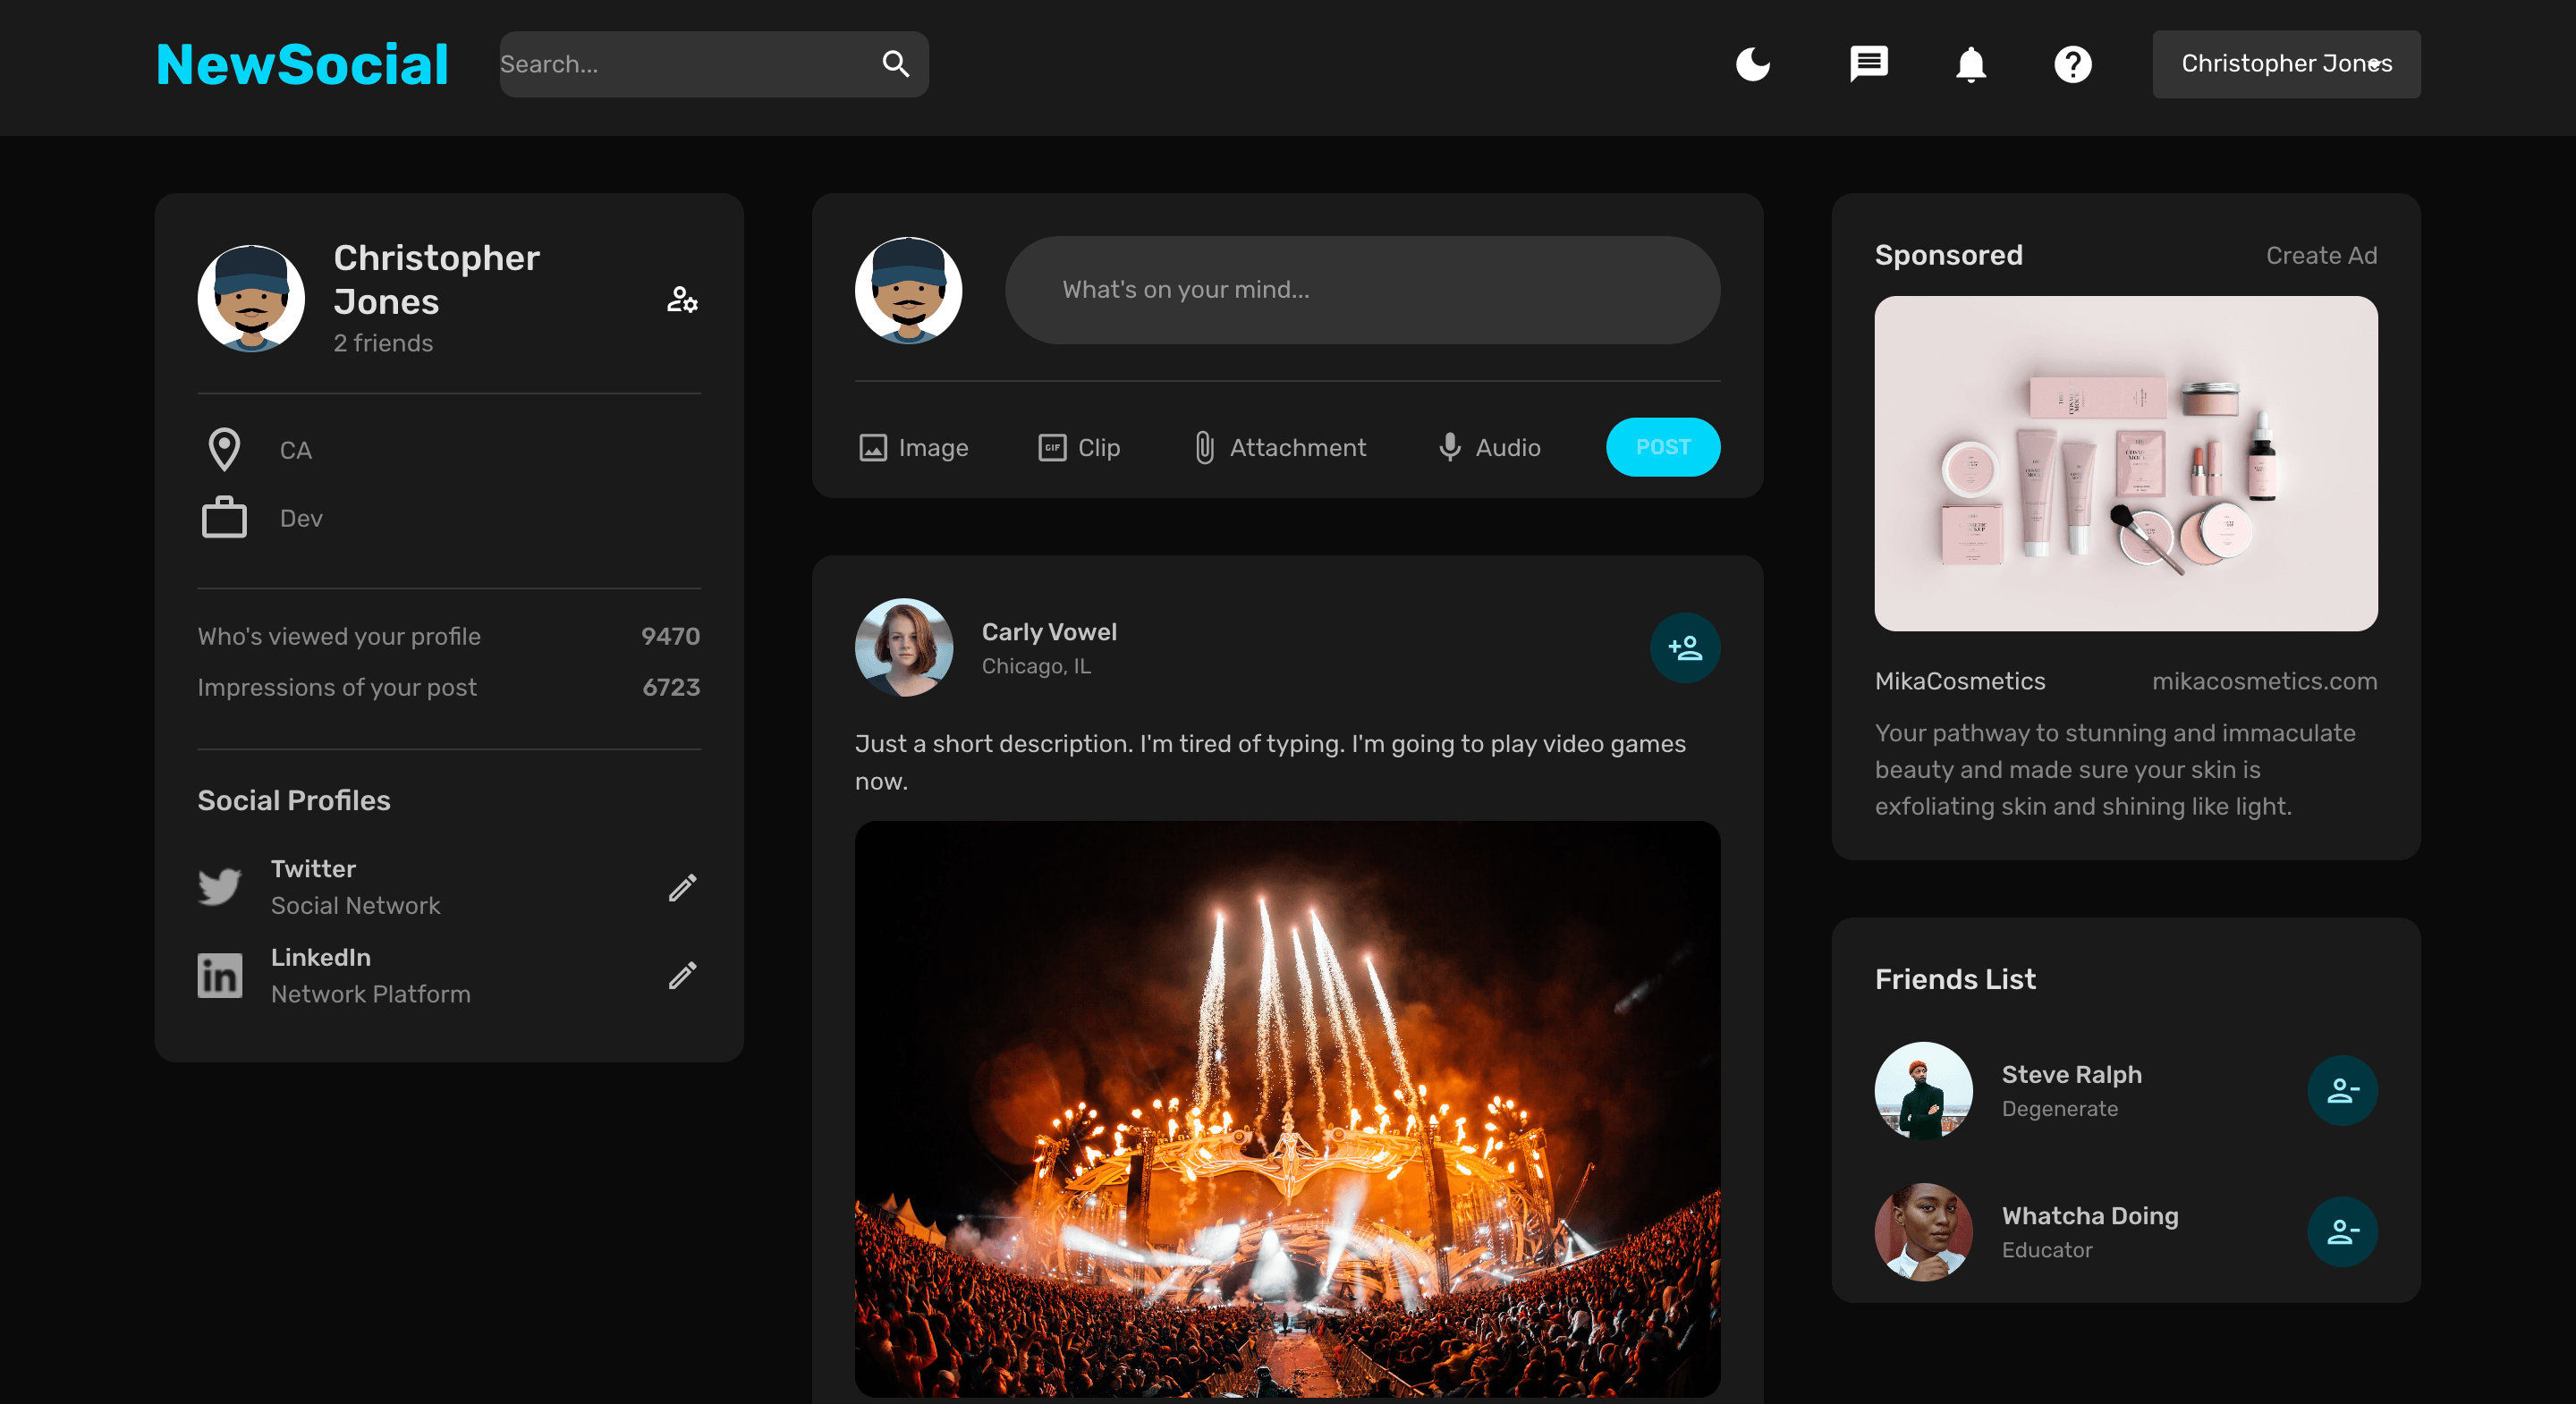Screen dimensions: 2576x1404
Task: Click mikacosmetics.com website text
Action: [x=2264, y=682]
